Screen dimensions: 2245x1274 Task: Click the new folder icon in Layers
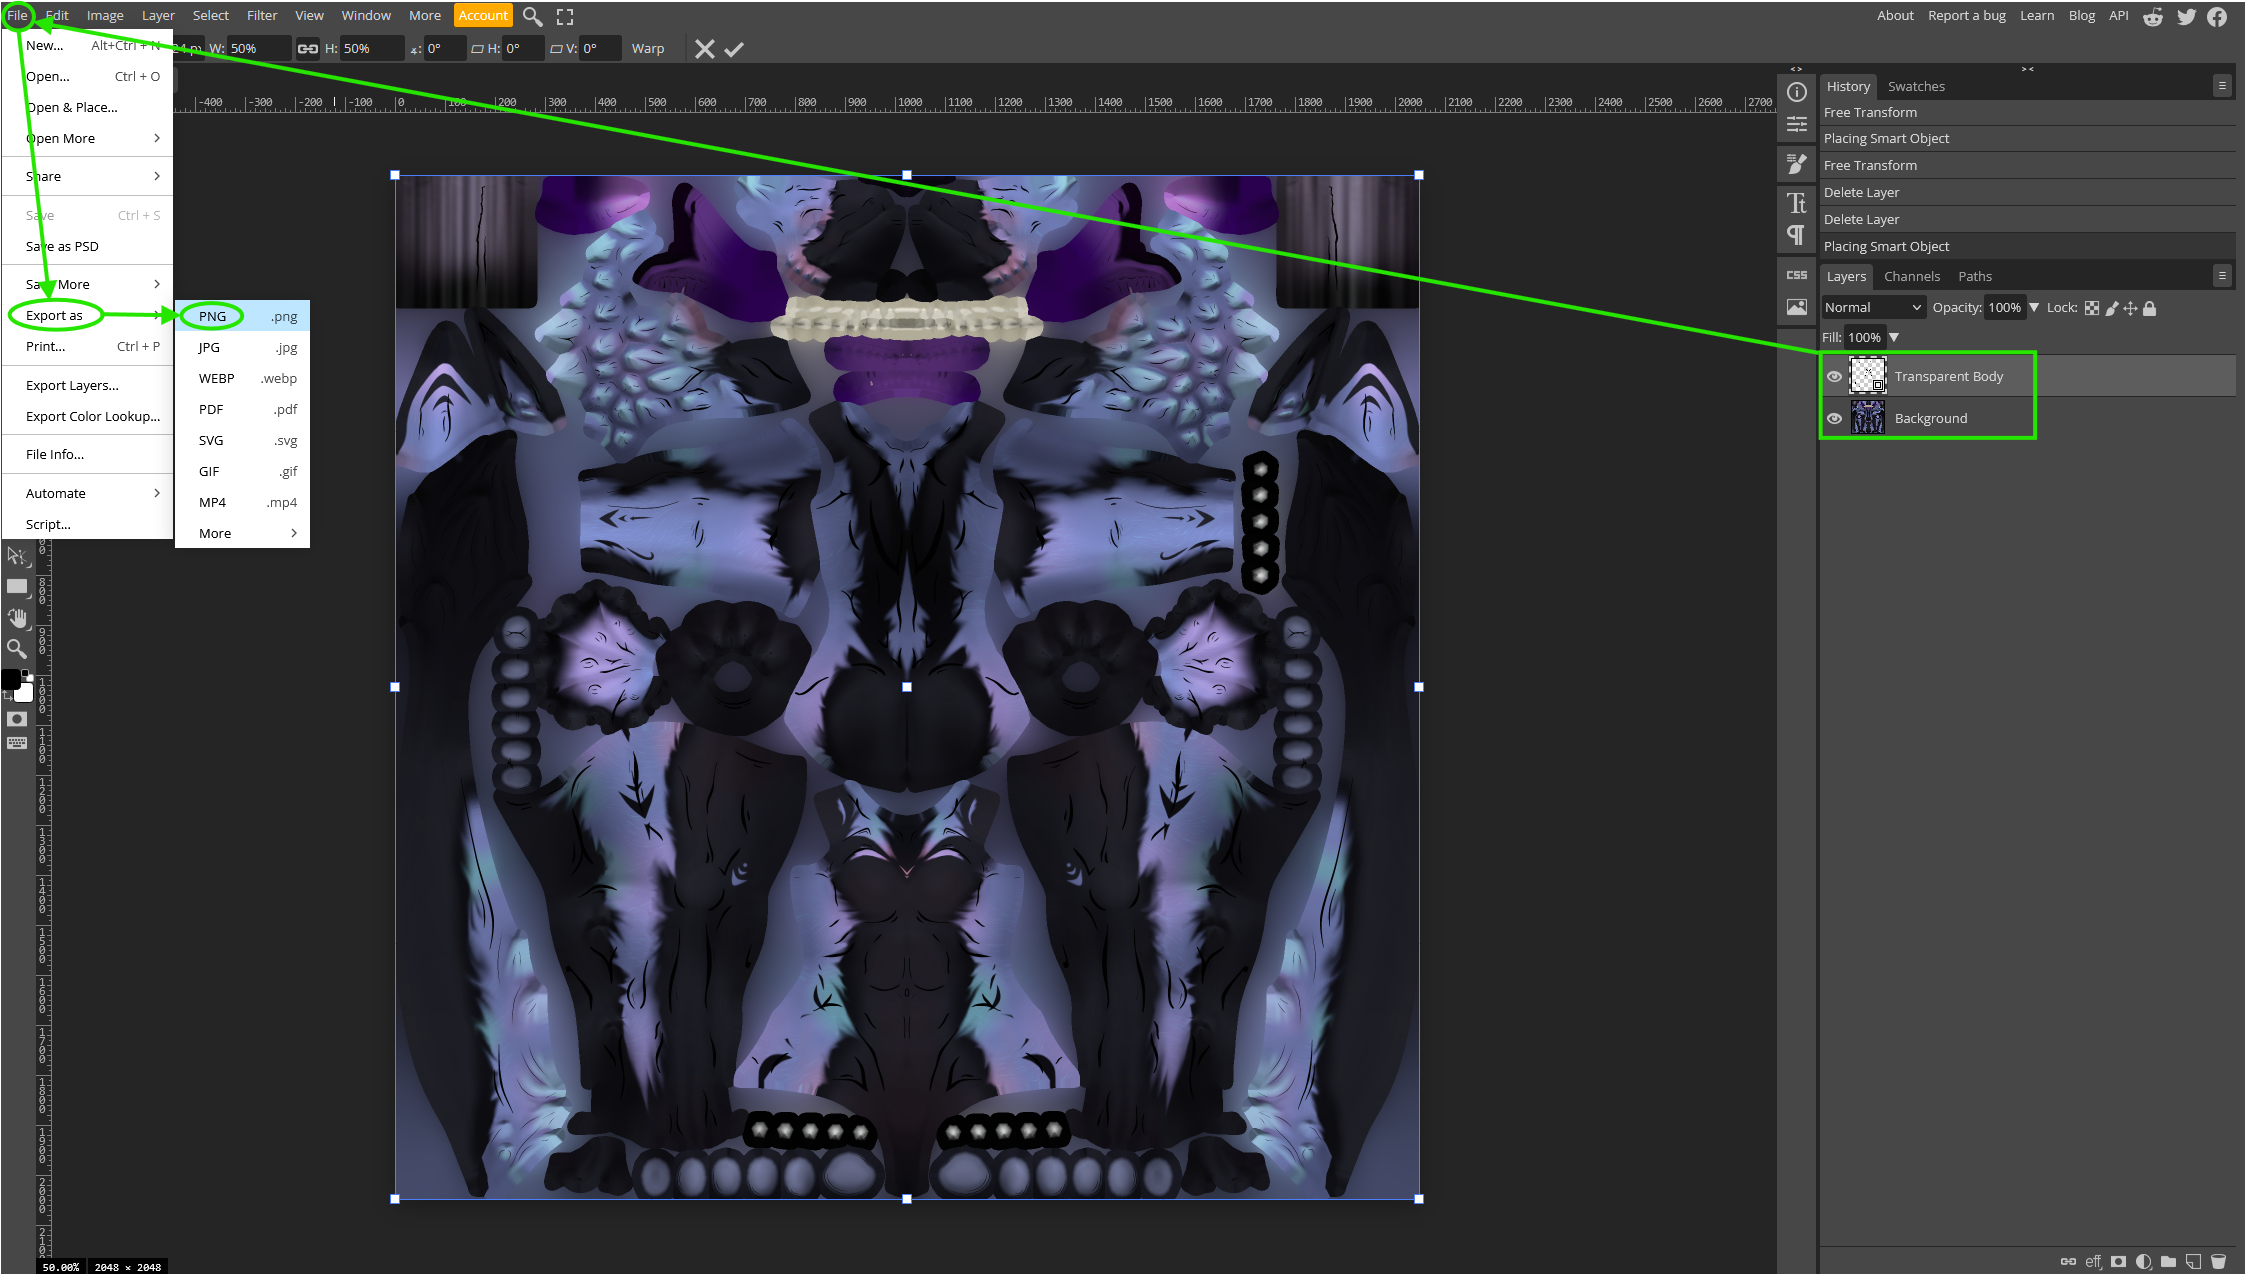2168,1261
